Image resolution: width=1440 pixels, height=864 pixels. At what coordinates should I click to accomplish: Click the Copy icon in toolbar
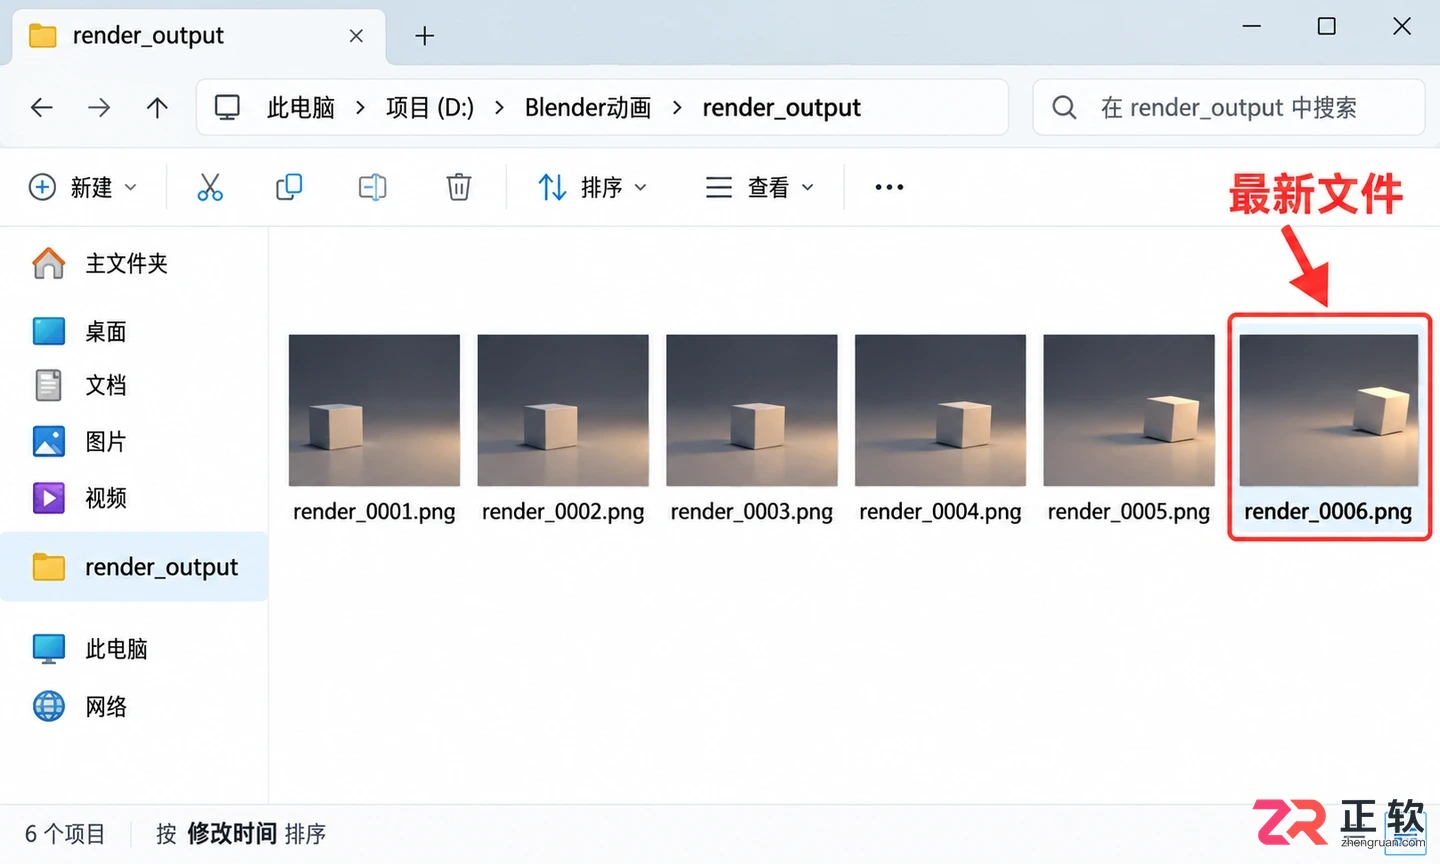[289, 187]
